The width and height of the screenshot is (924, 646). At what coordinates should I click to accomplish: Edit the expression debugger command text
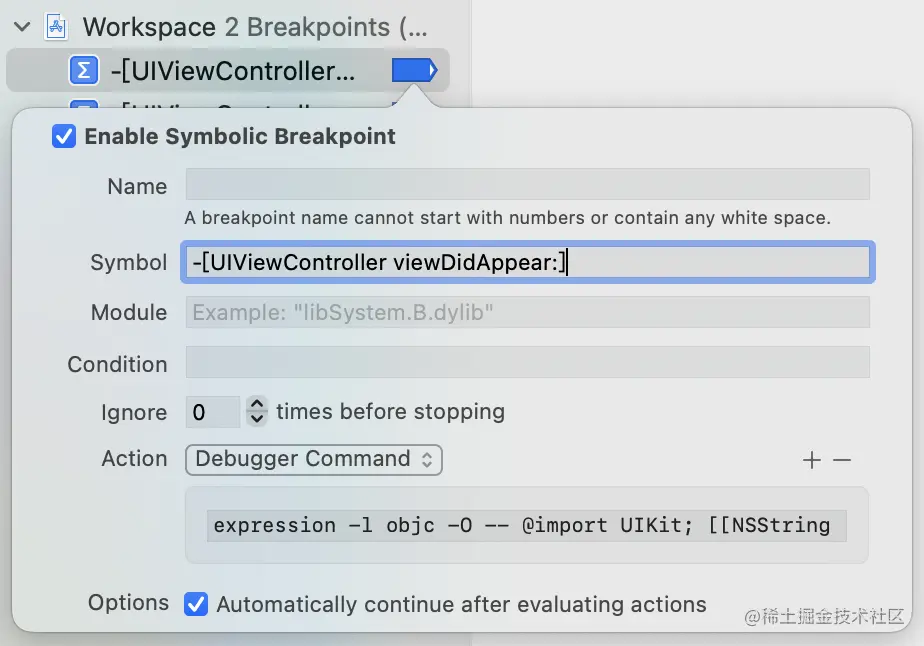526,525
